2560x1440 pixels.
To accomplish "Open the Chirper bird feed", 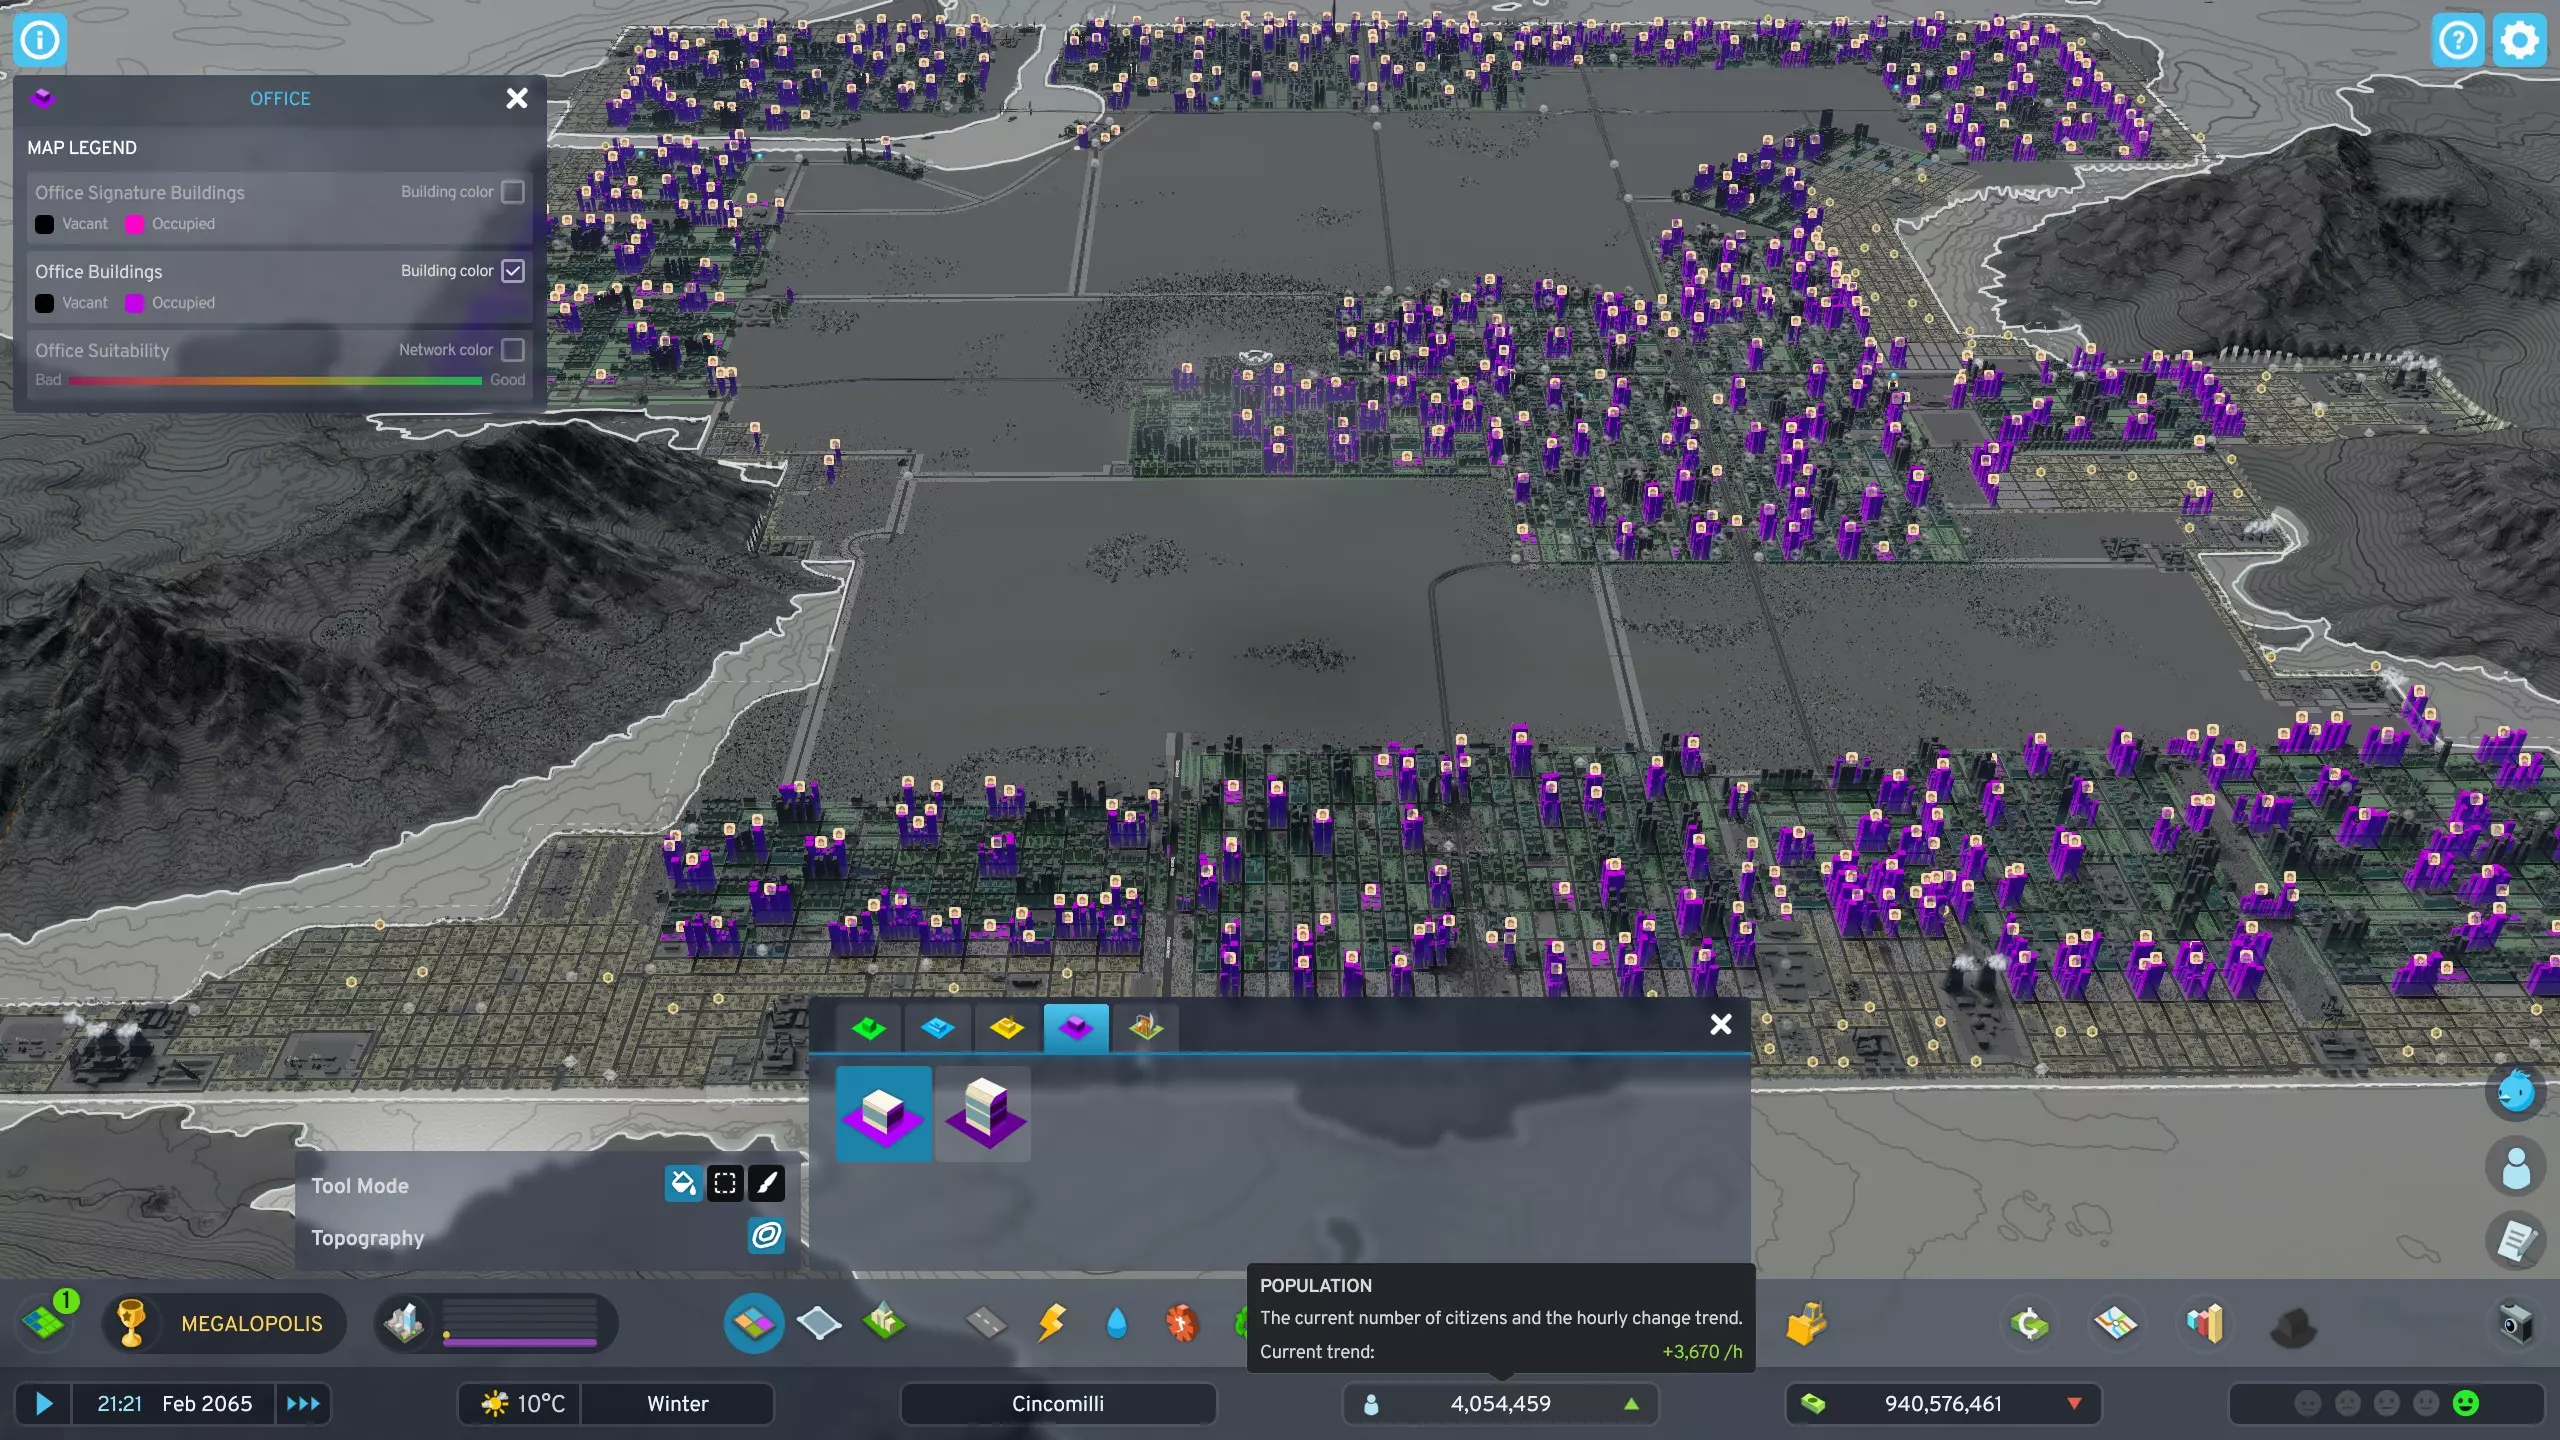I will [x=2516, y=1091].
